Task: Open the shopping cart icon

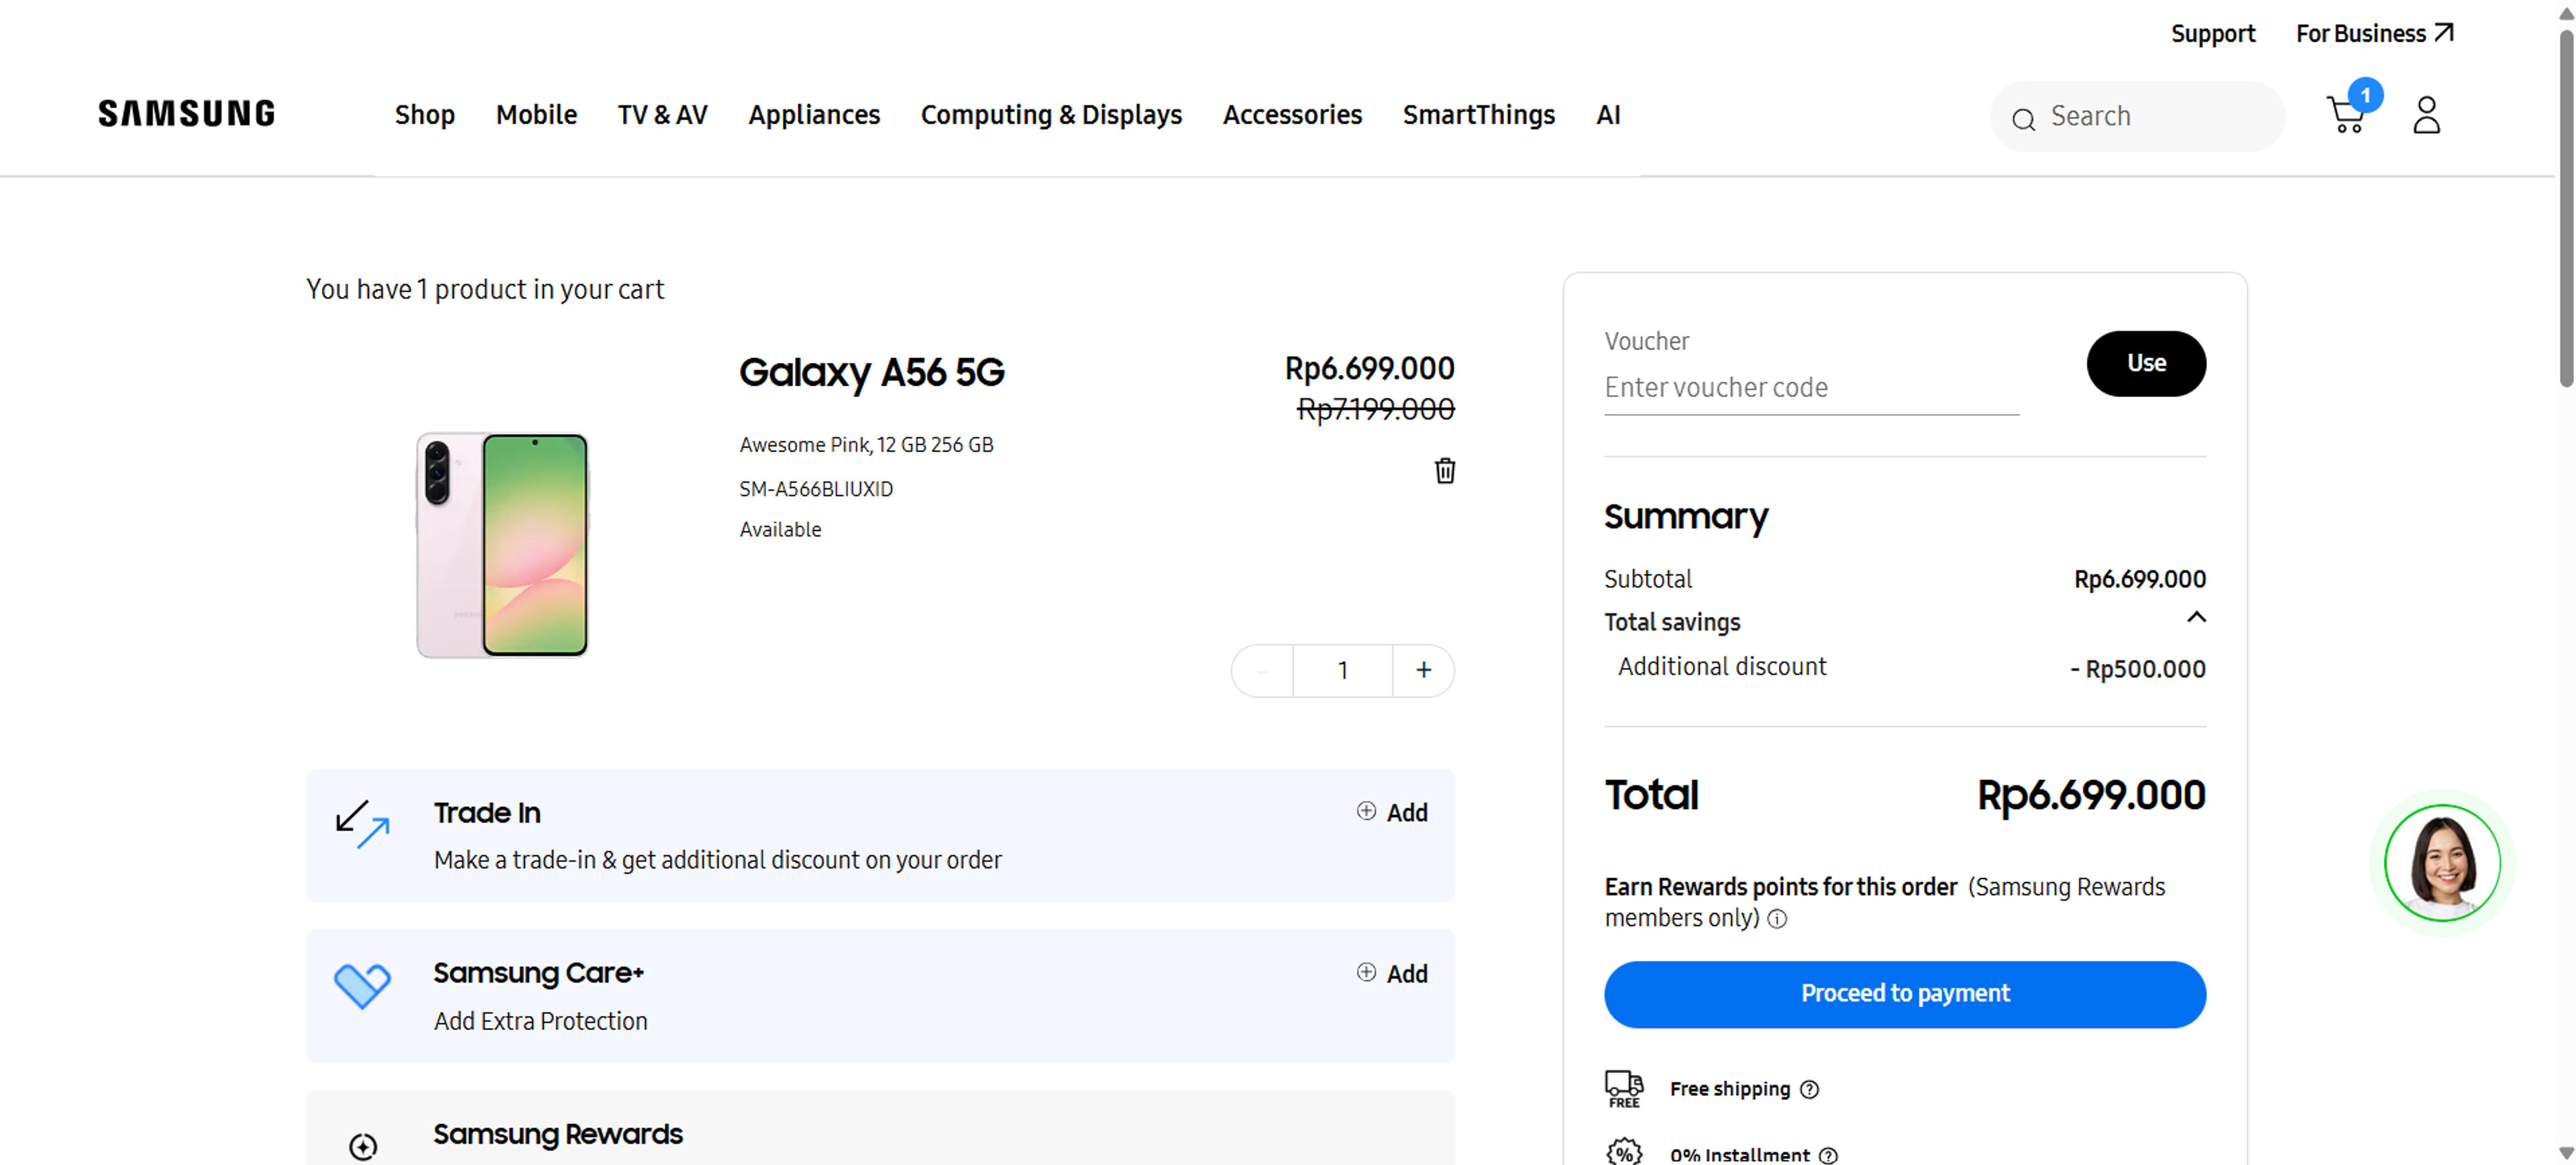Action: 2345,115
